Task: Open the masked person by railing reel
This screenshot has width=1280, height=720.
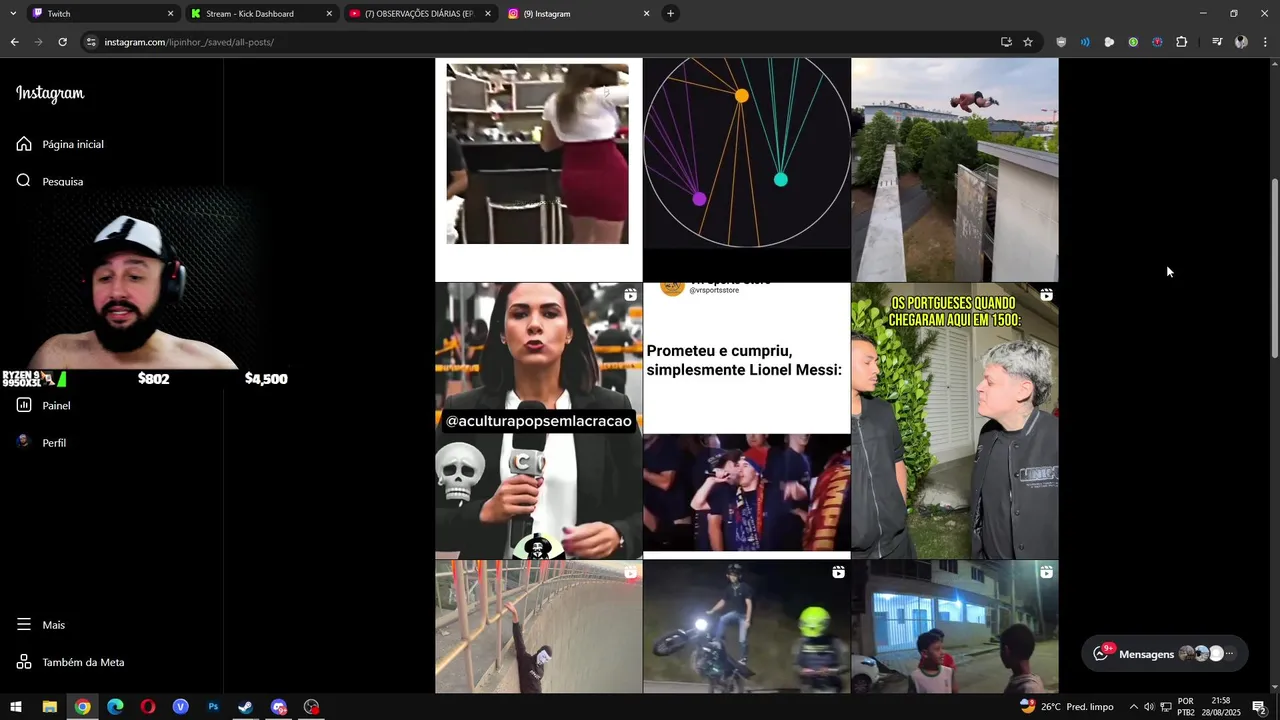Action: click(539, 627)
